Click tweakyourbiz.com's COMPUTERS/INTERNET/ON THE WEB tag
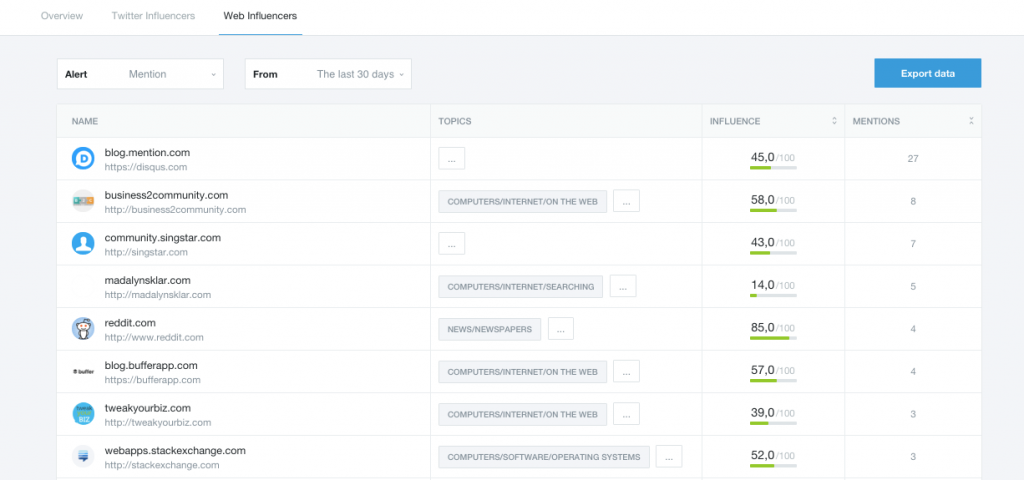 (522, 414)
